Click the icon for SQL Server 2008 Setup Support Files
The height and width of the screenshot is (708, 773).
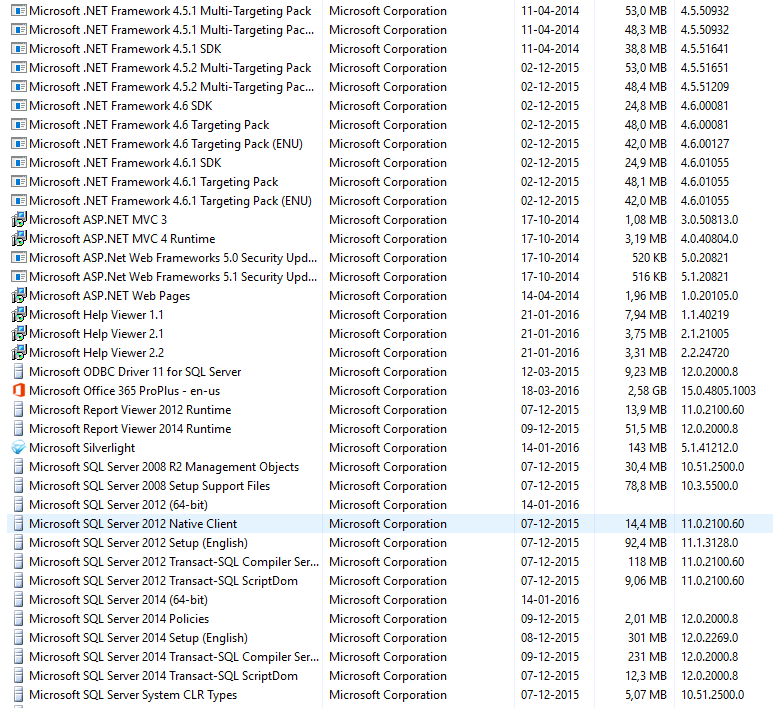click(x=19, y=486)
